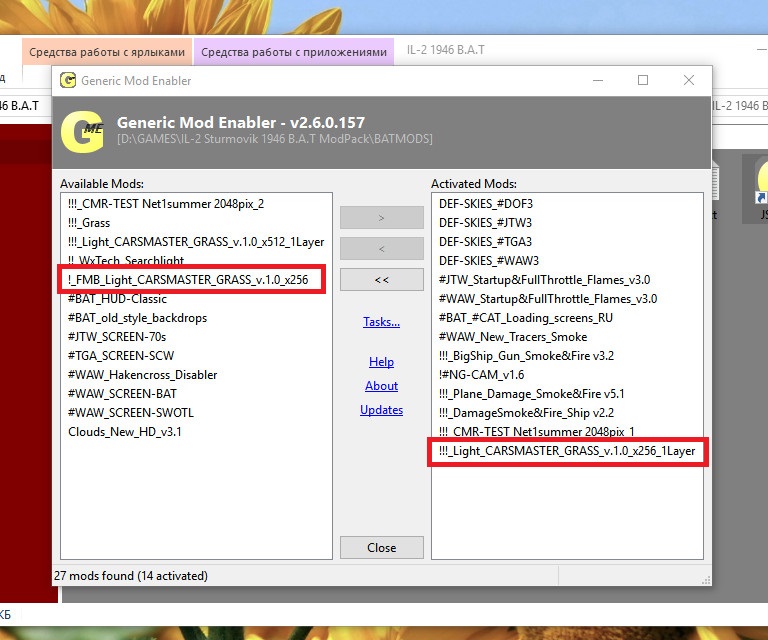Click the Generic Mod Enabler title bar icon
Screen dimensions: 768x640
(68, 80)
